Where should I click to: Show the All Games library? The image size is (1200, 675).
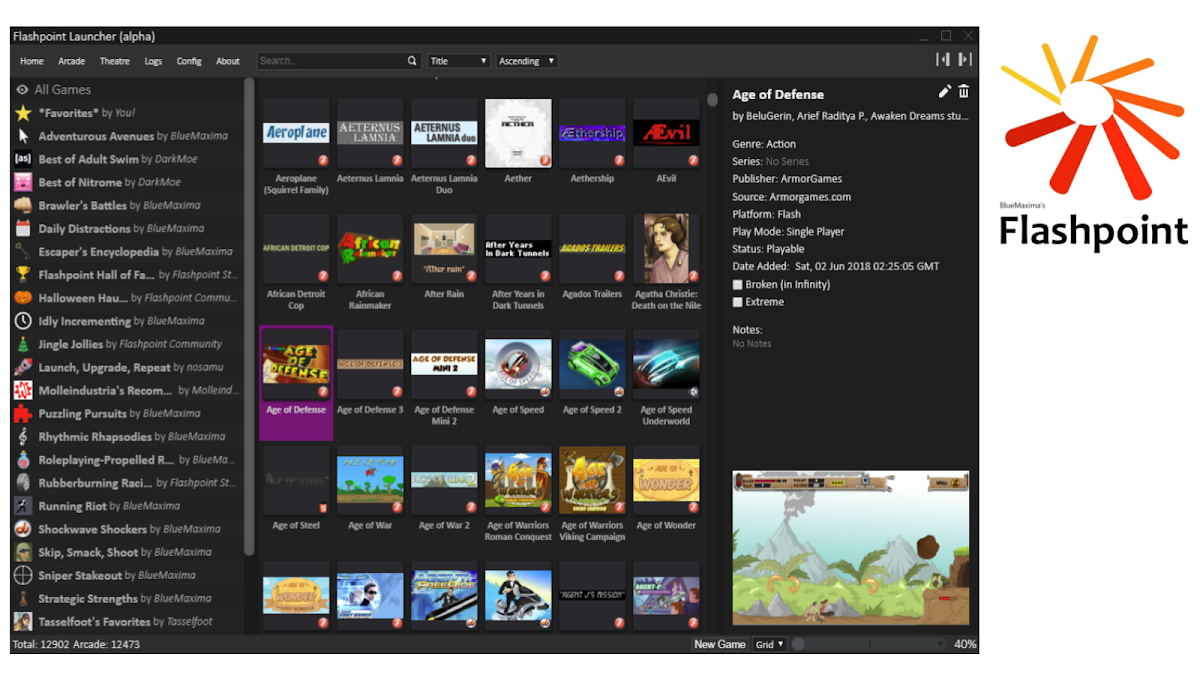(x=127, y=89)
